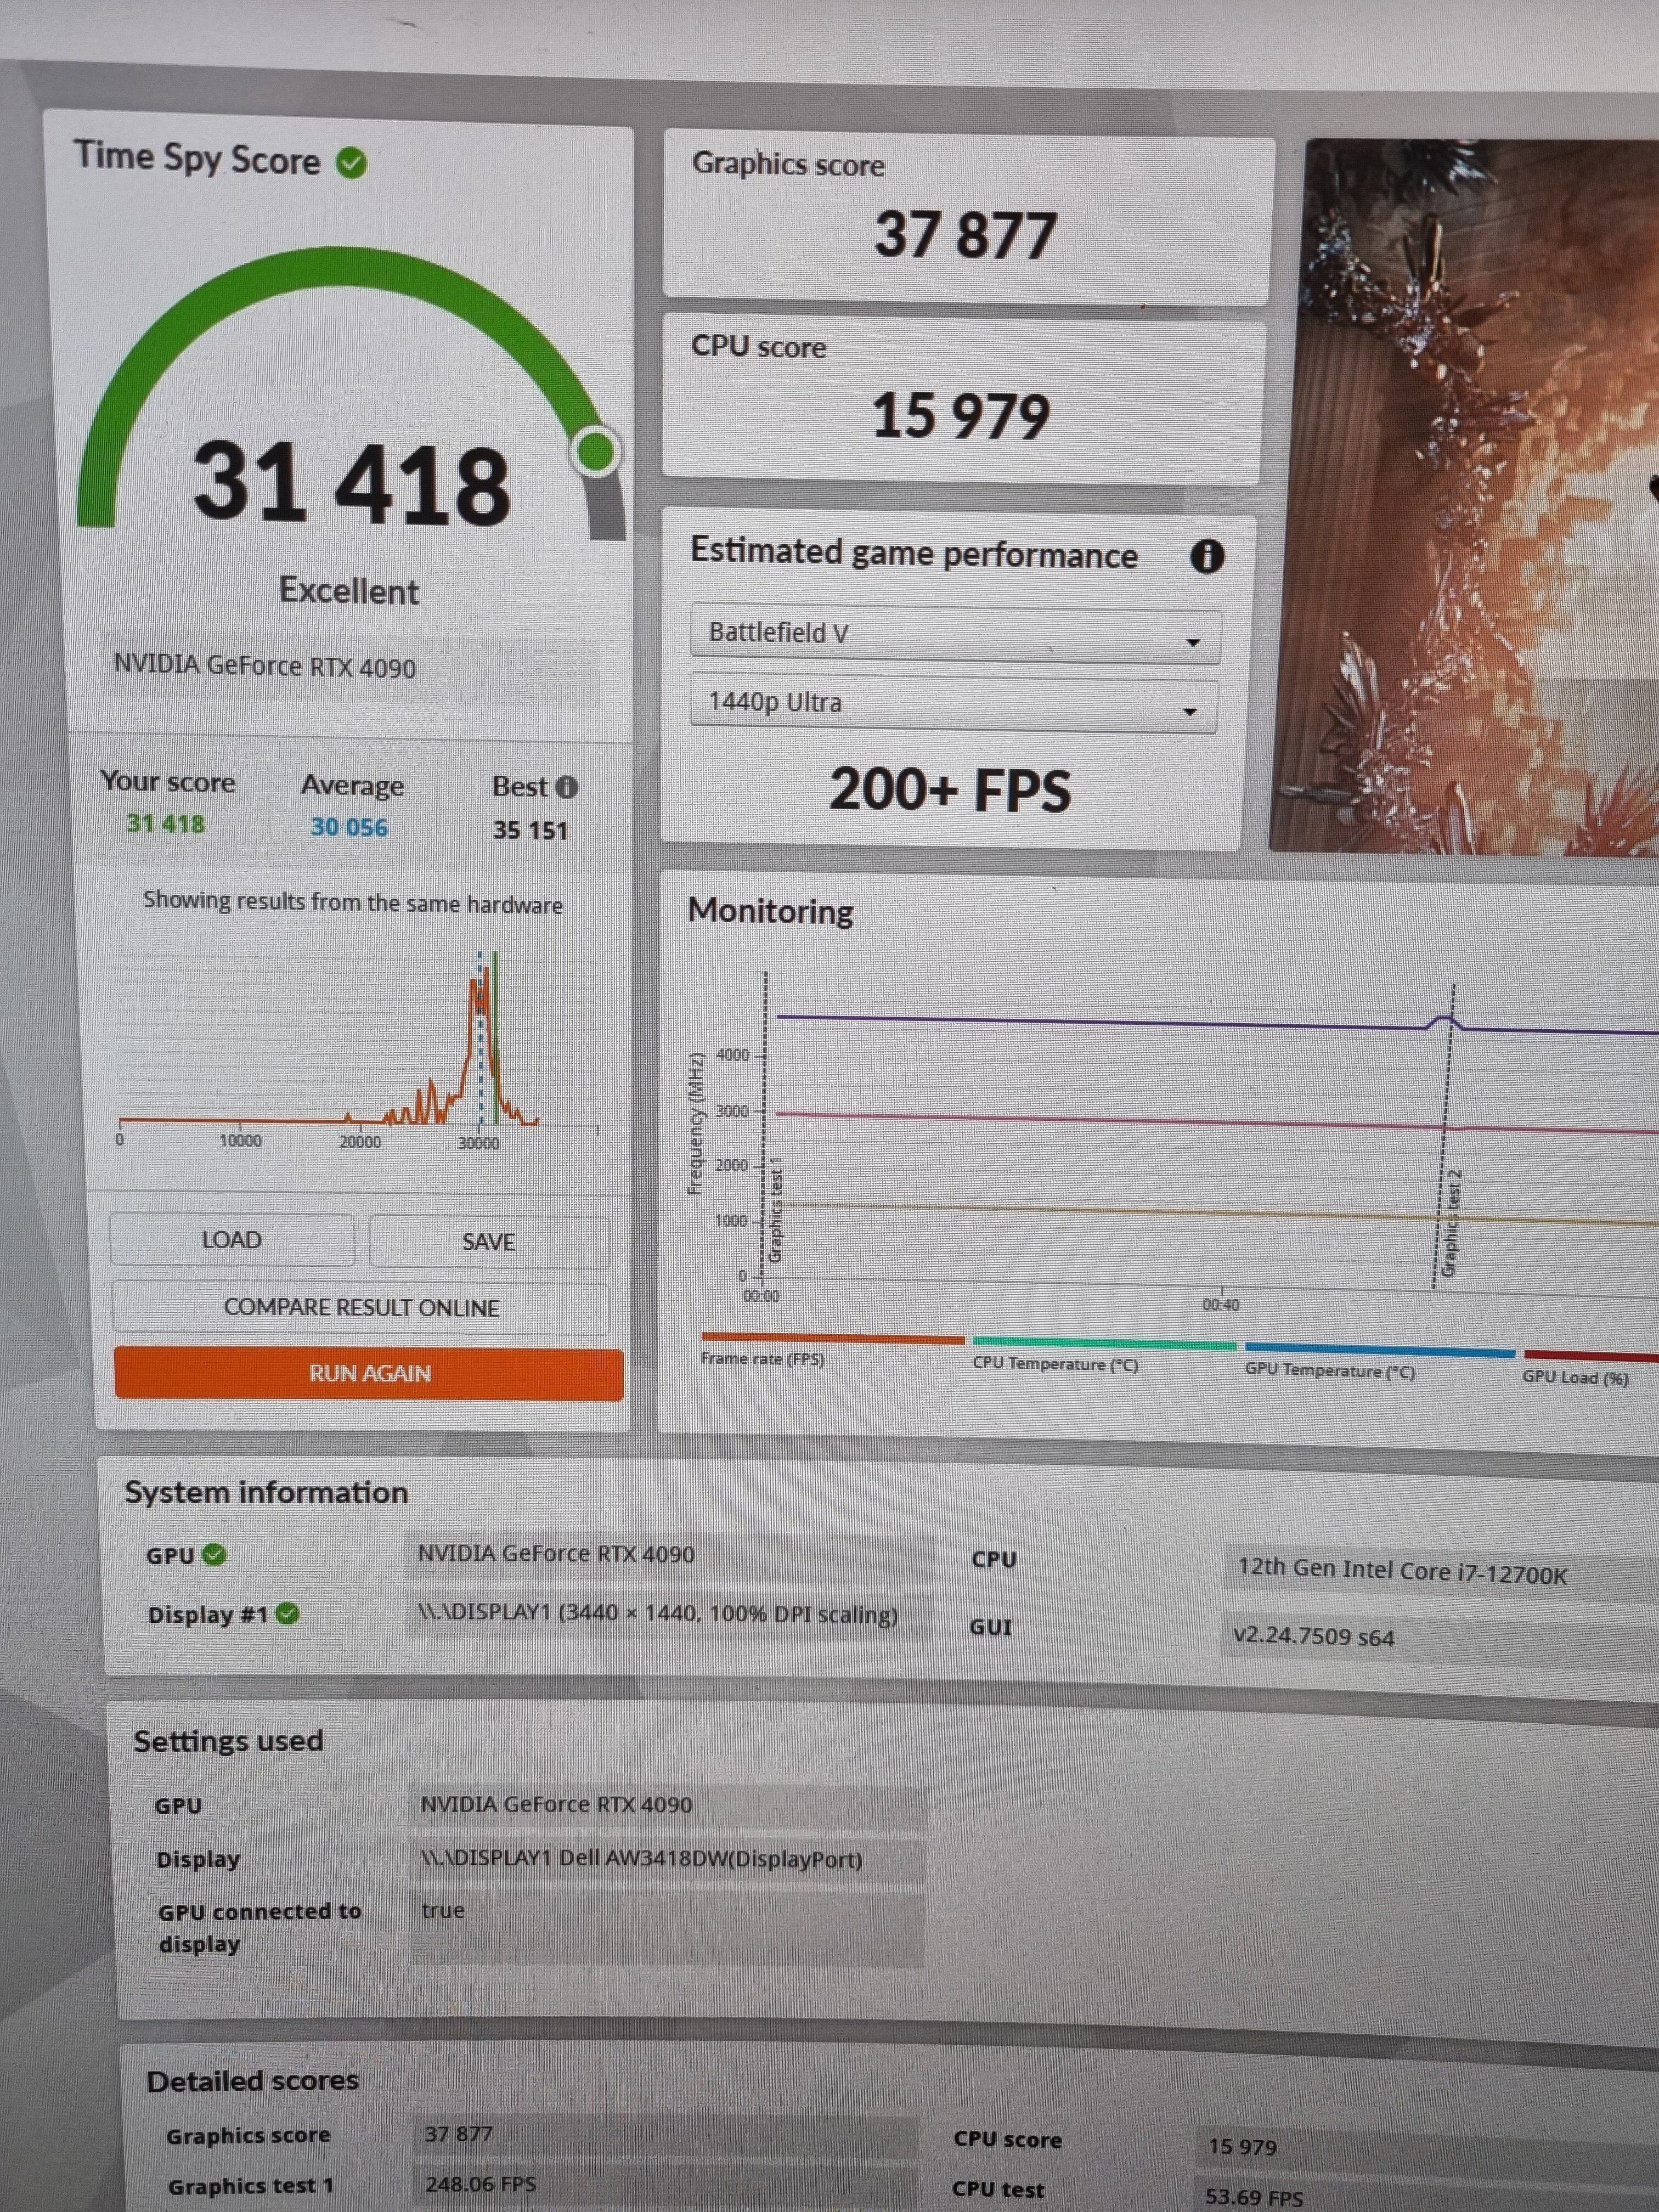Click the Excellent rating label

pos(348,591)
